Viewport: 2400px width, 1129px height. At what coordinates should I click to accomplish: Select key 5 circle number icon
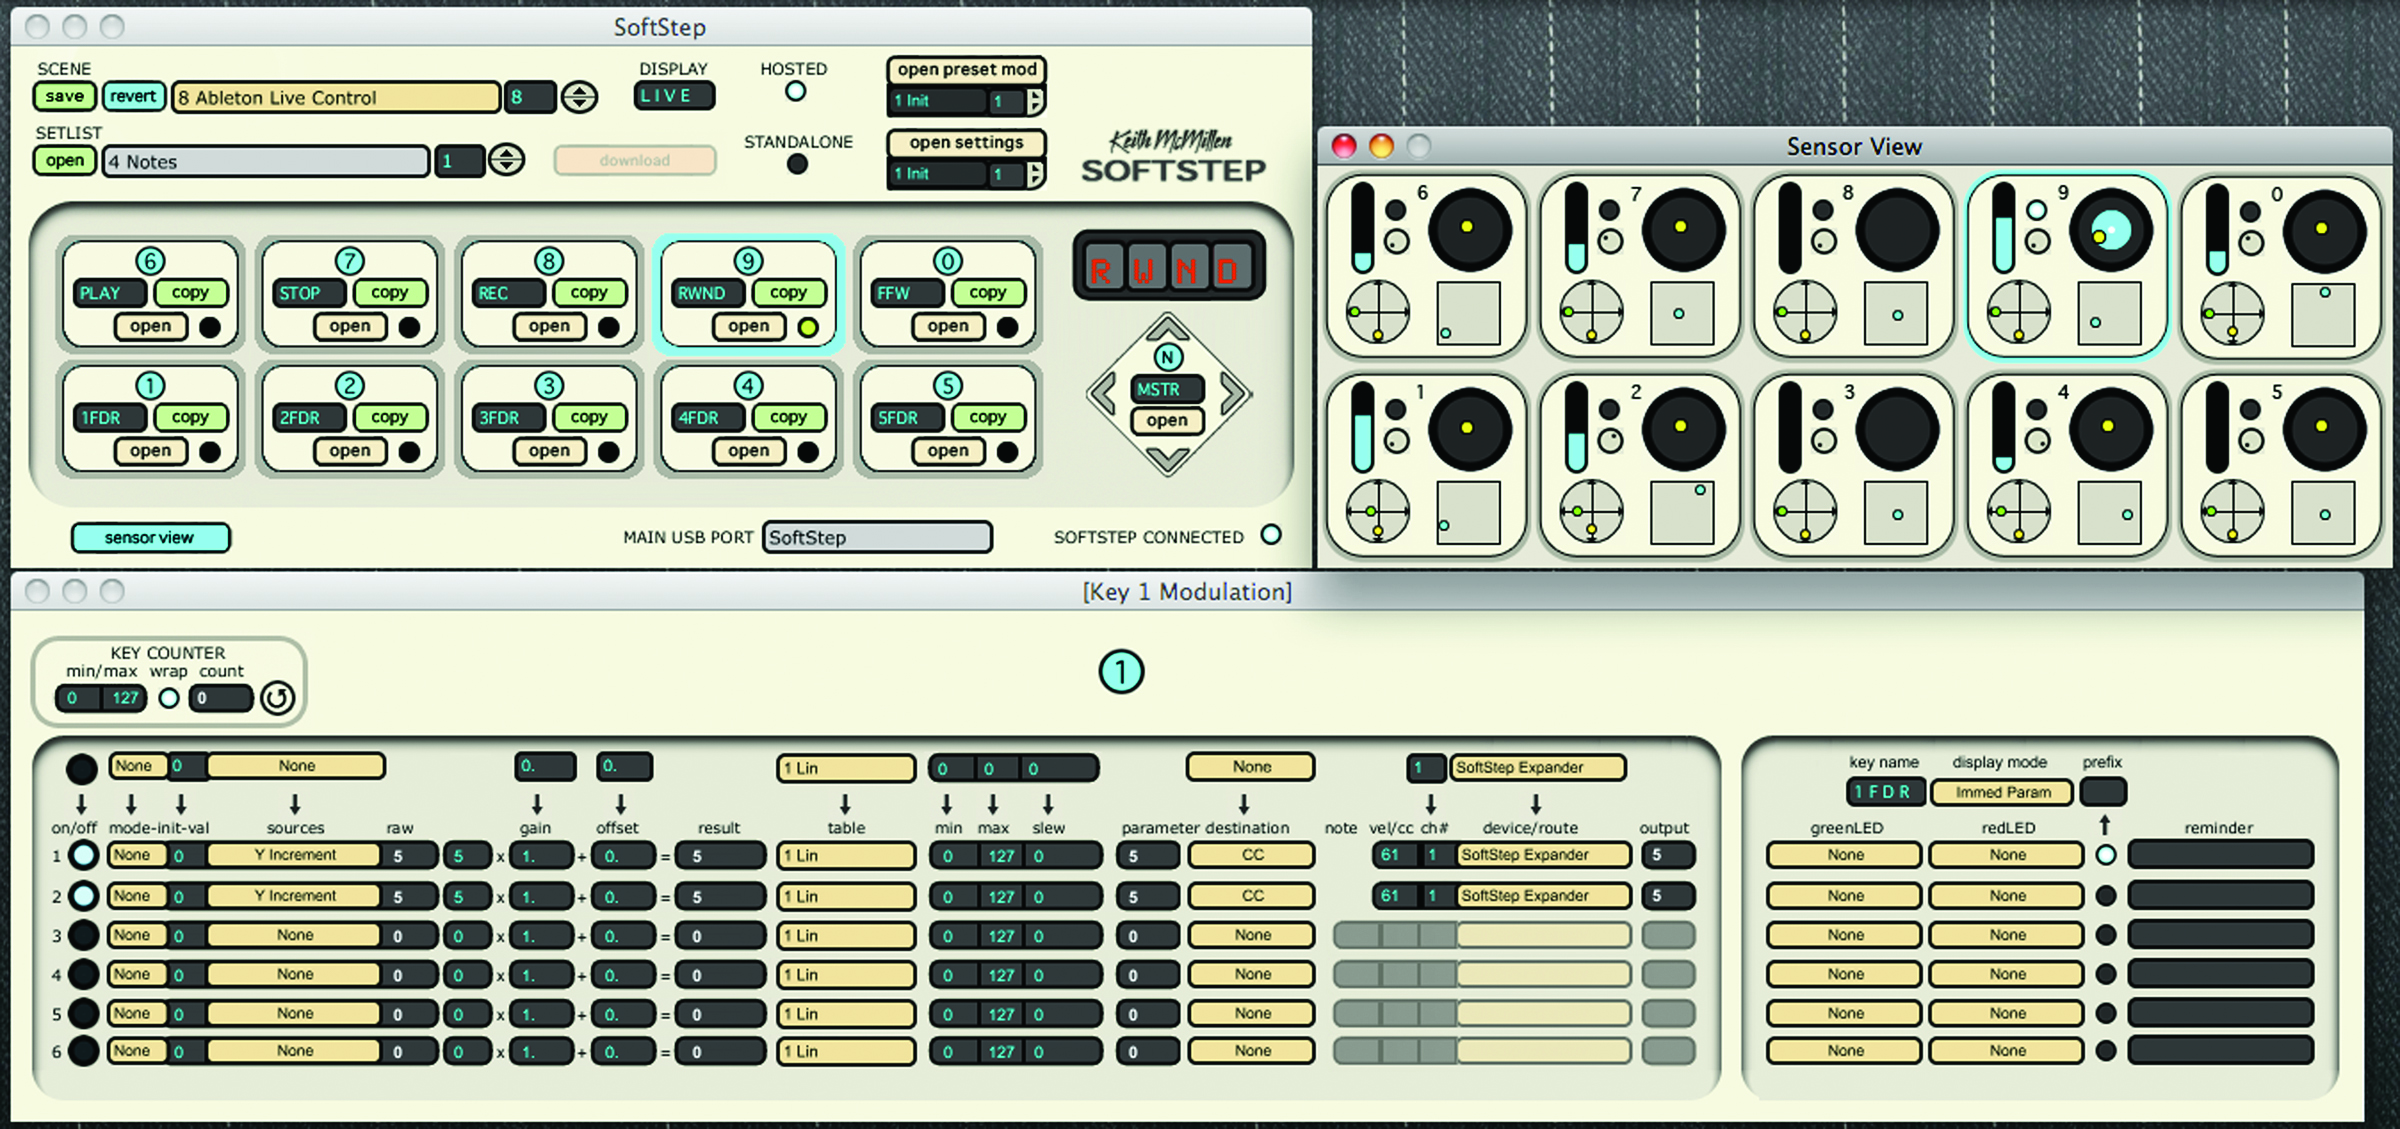click(x=947, y=385)
